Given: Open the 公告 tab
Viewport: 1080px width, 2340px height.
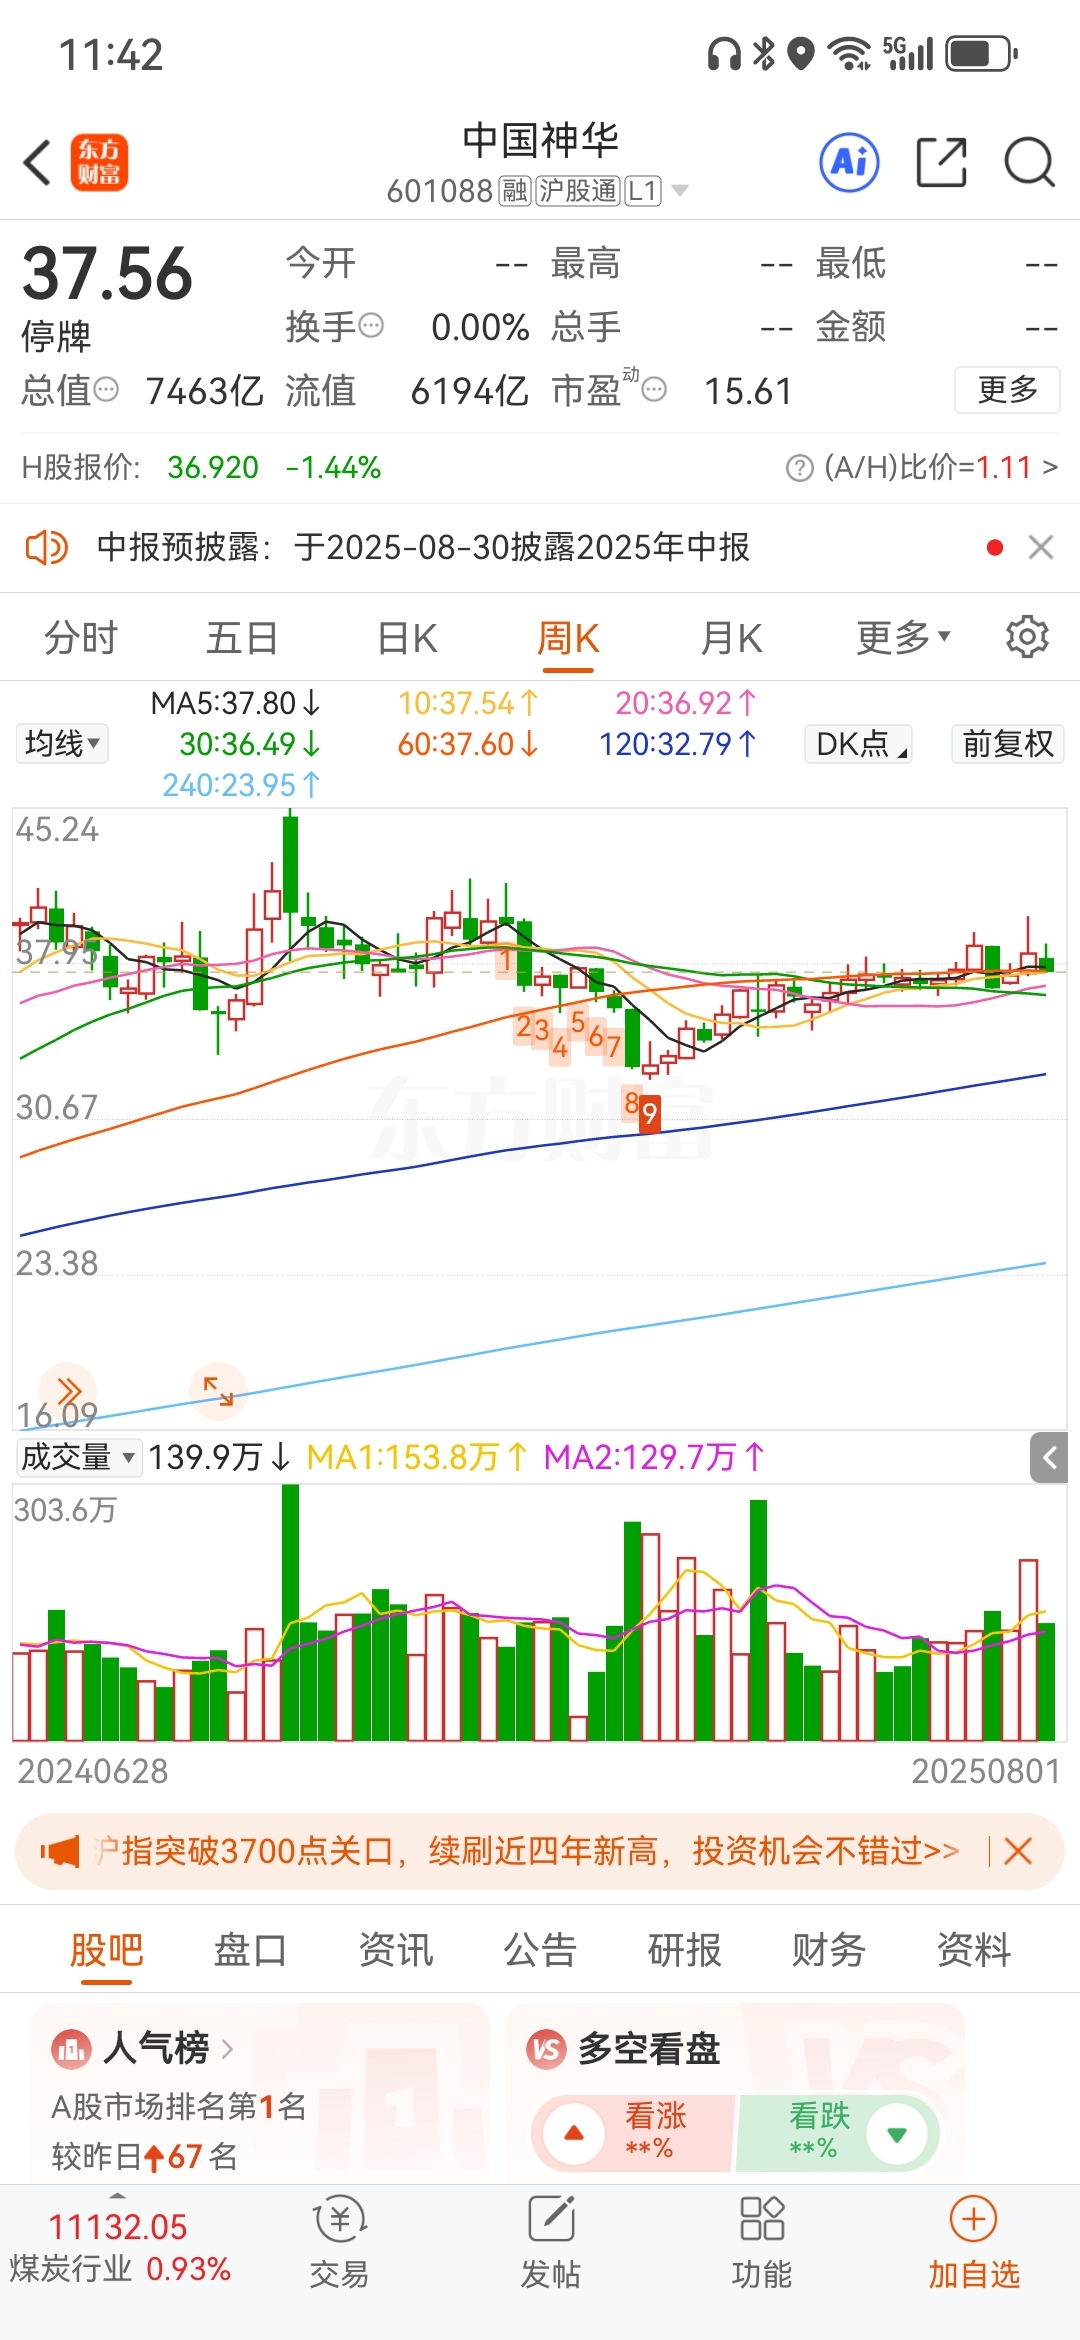Looking at the screenshot, I should click(540, 1949).
